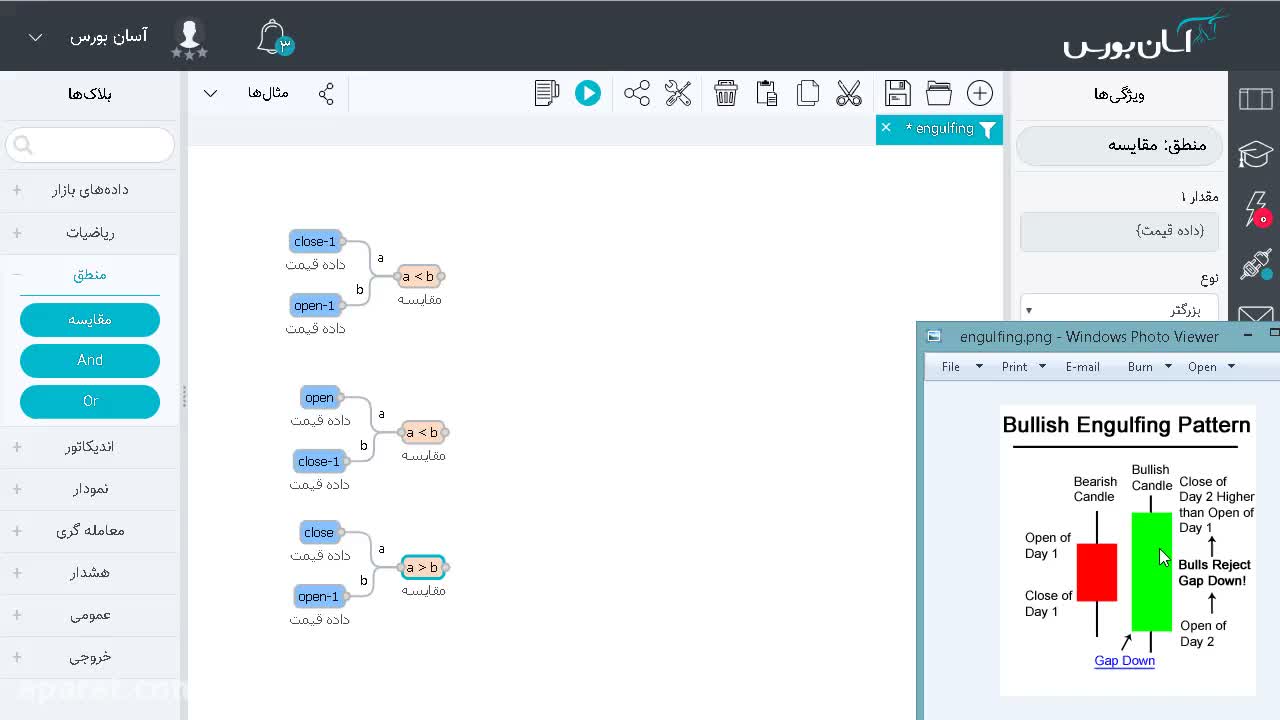Collapse the منطق blocks category
1280x720 pixels.
click(x=90, y=274)
